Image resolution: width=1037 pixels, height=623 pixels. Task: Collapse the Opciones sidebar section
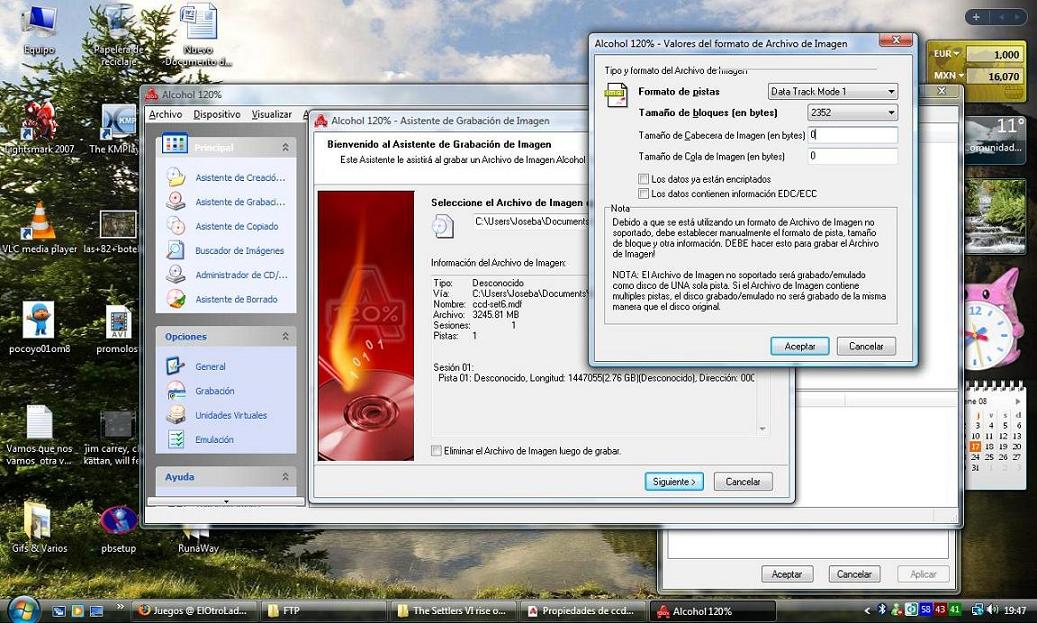(285, 336)
